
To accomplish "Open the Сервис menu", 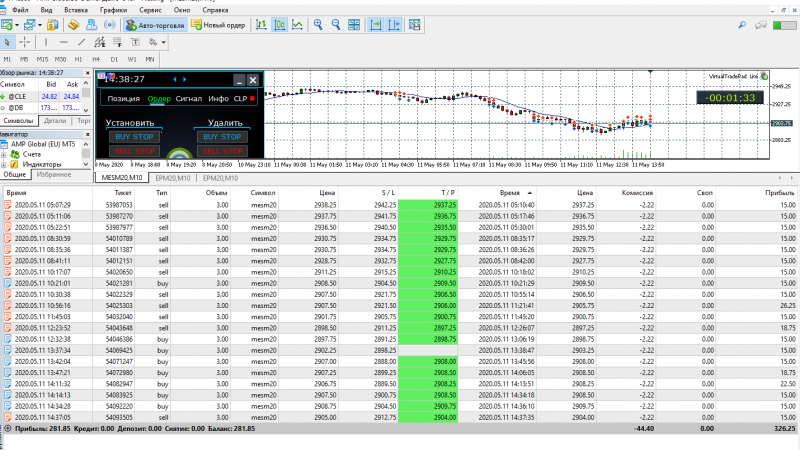I will coord(151,9).
